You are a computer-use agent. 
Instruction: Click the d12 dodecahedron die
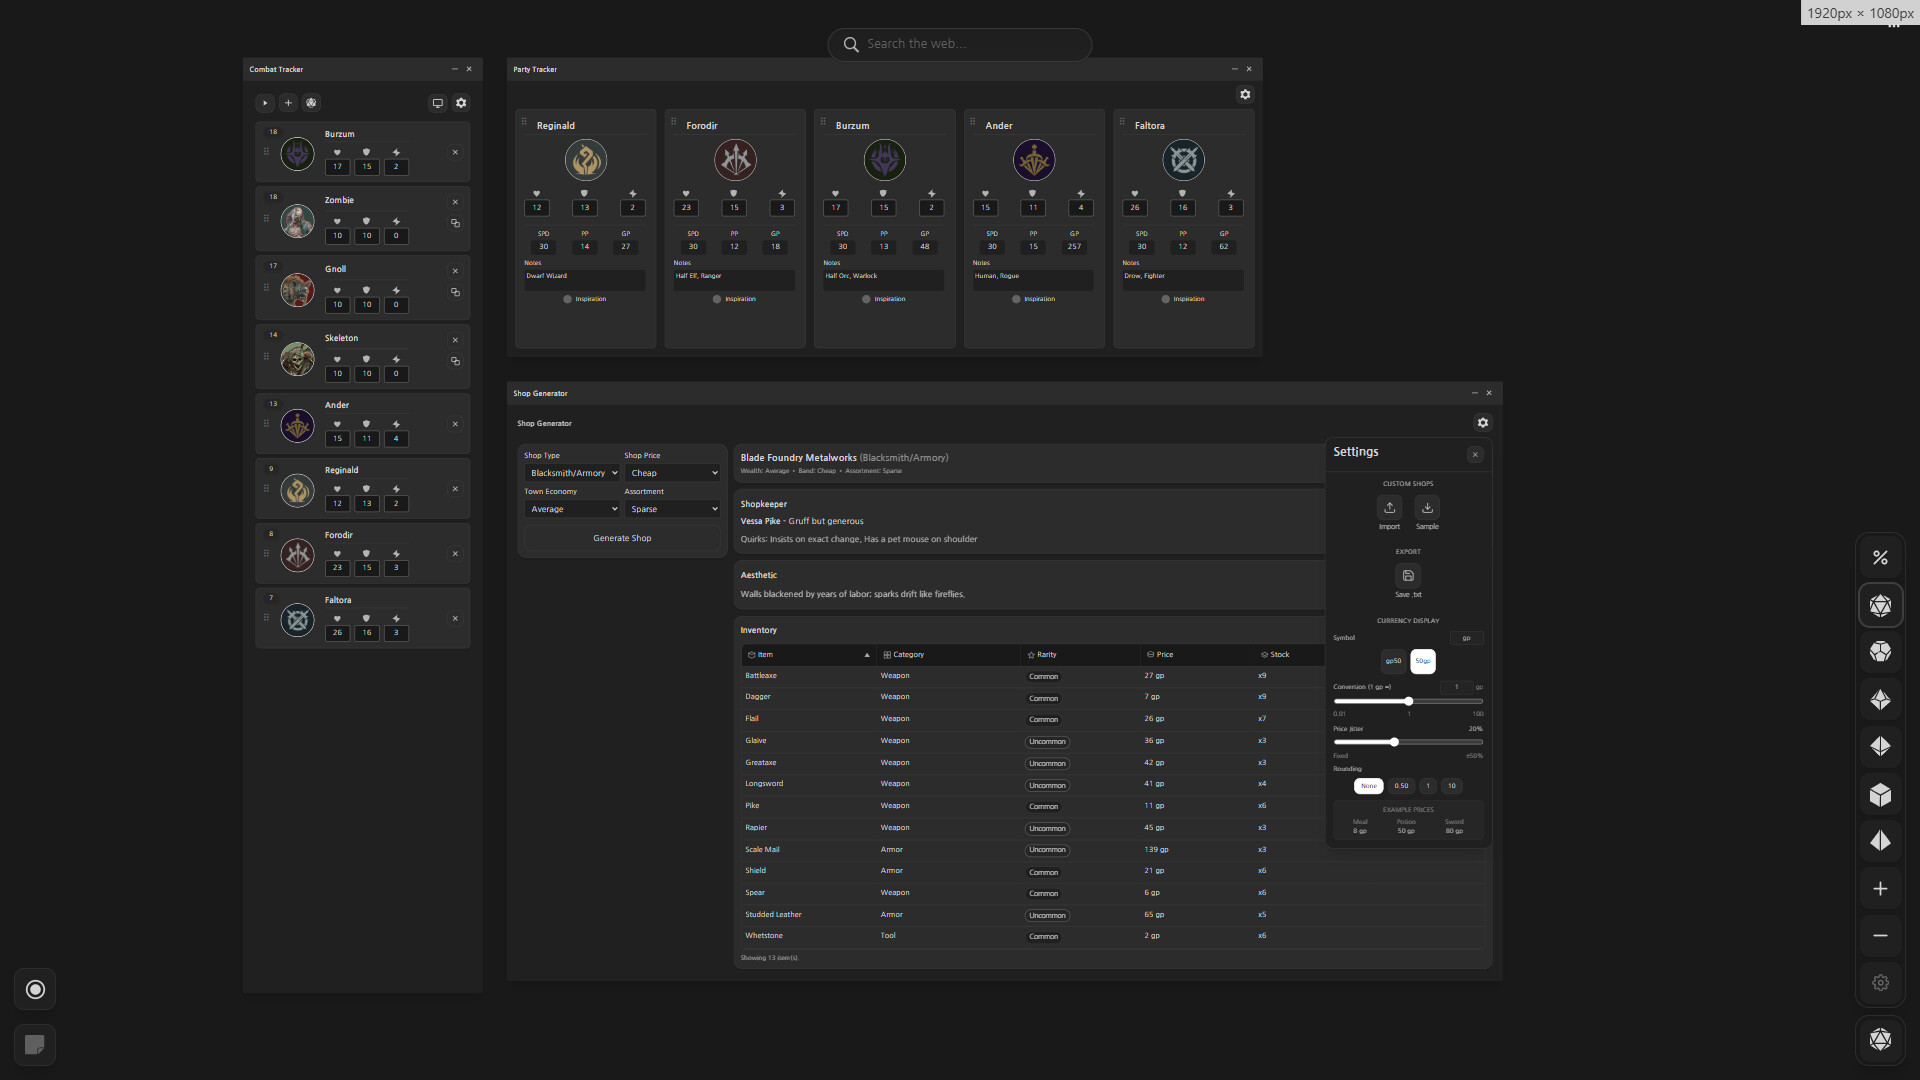[x=1880, y=652]
